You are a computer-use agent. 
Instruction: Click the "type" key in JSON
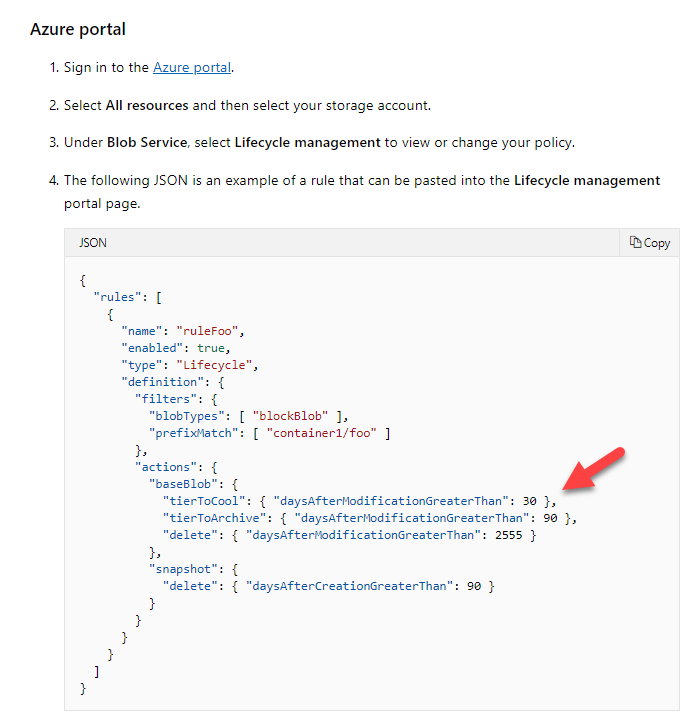point(142,365)
